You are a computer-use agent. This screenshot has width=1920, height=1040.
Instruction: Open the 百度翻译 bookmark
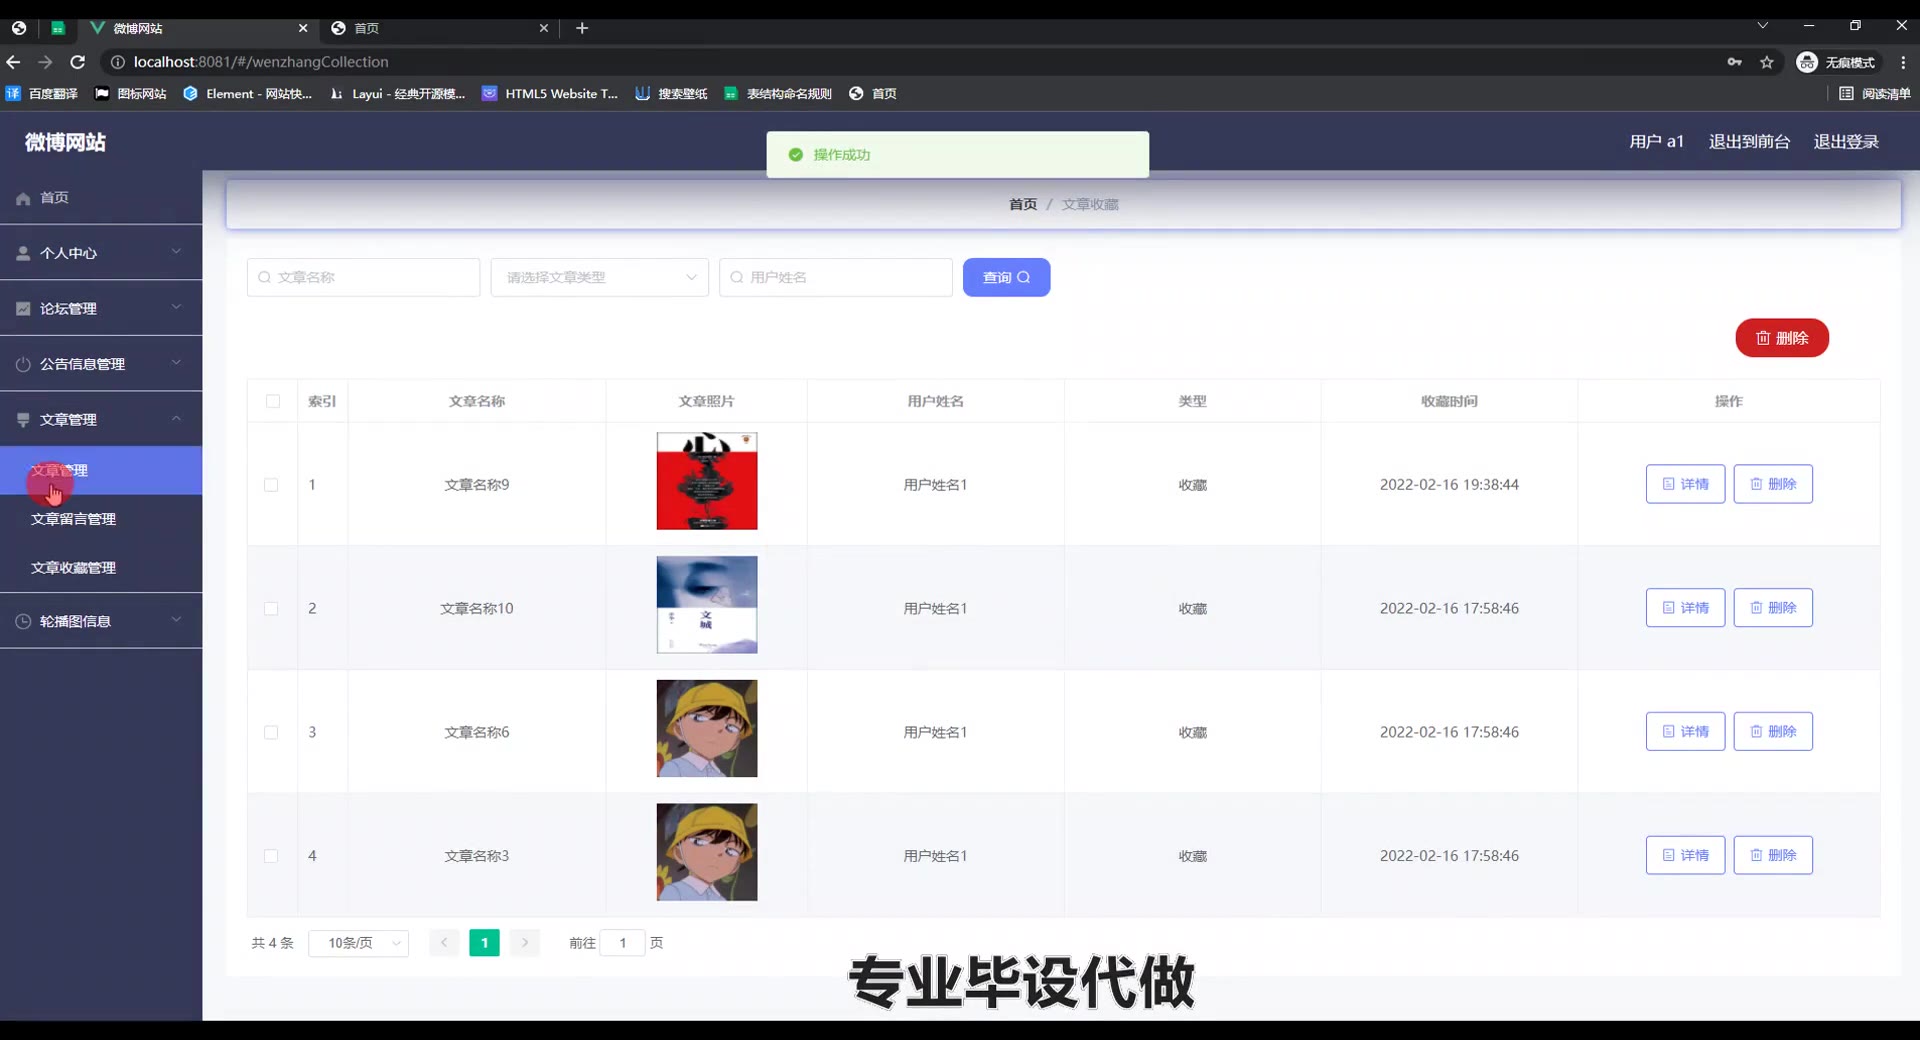coord(42,94)
